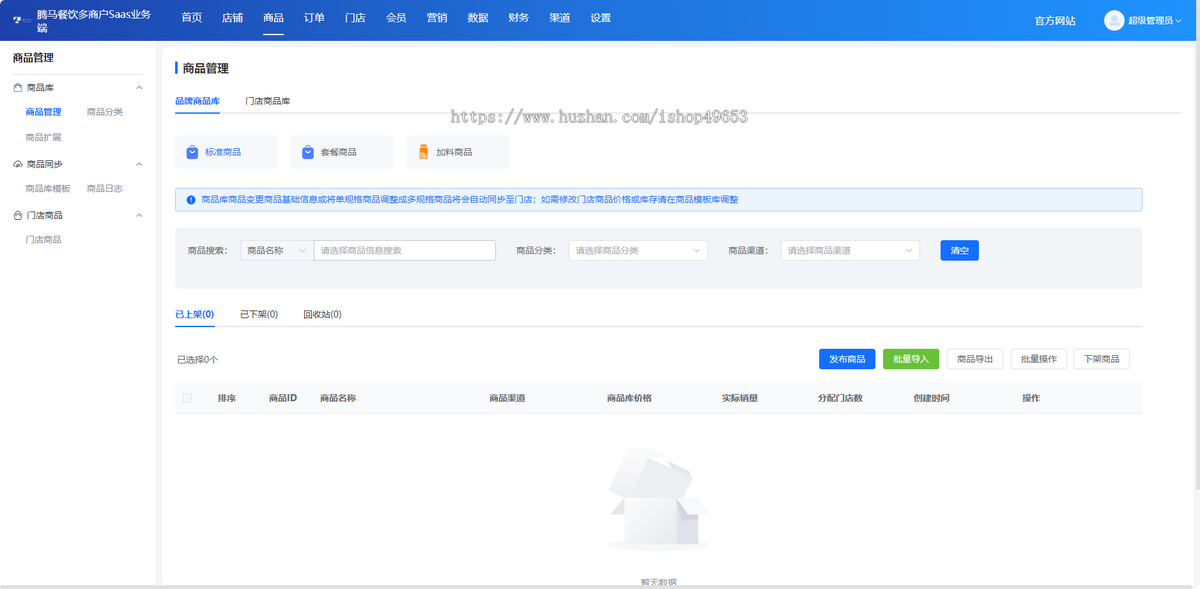Open the 商品渠道 dropdown
This screenshot has width=1200, height=589.
click(849, 249)
